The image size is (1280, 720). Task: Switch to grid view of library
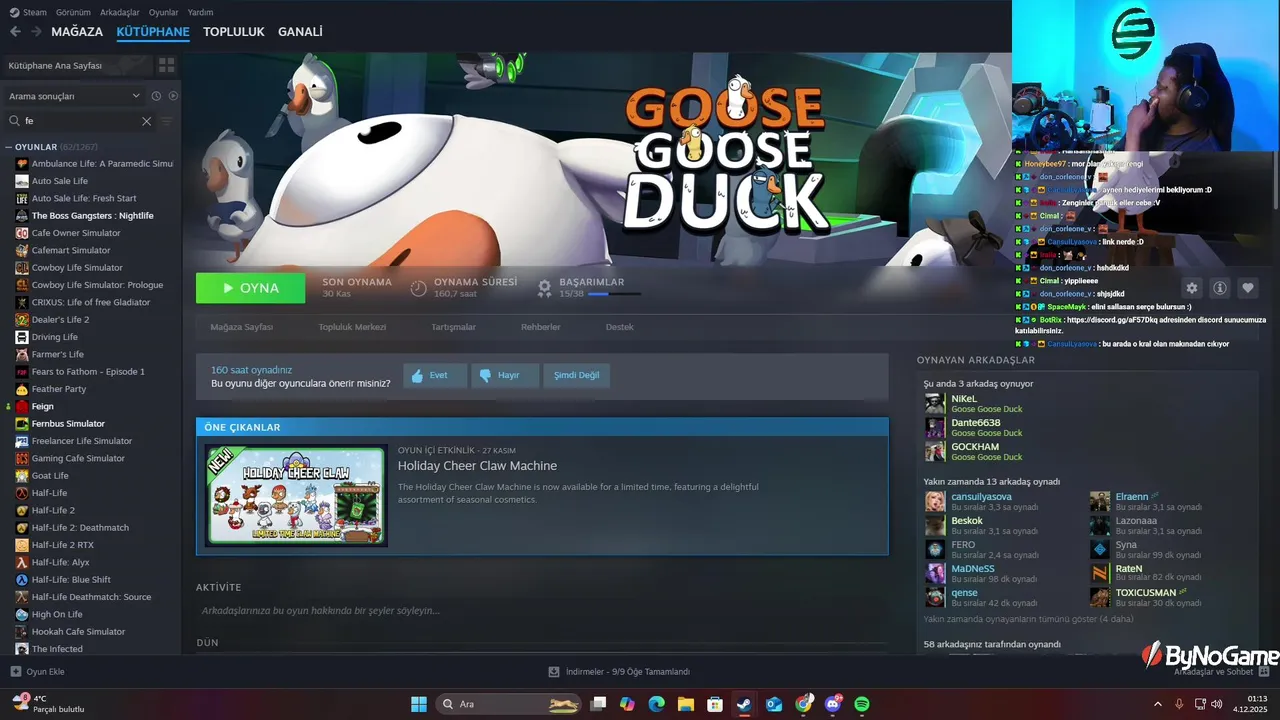click(166, 65)
